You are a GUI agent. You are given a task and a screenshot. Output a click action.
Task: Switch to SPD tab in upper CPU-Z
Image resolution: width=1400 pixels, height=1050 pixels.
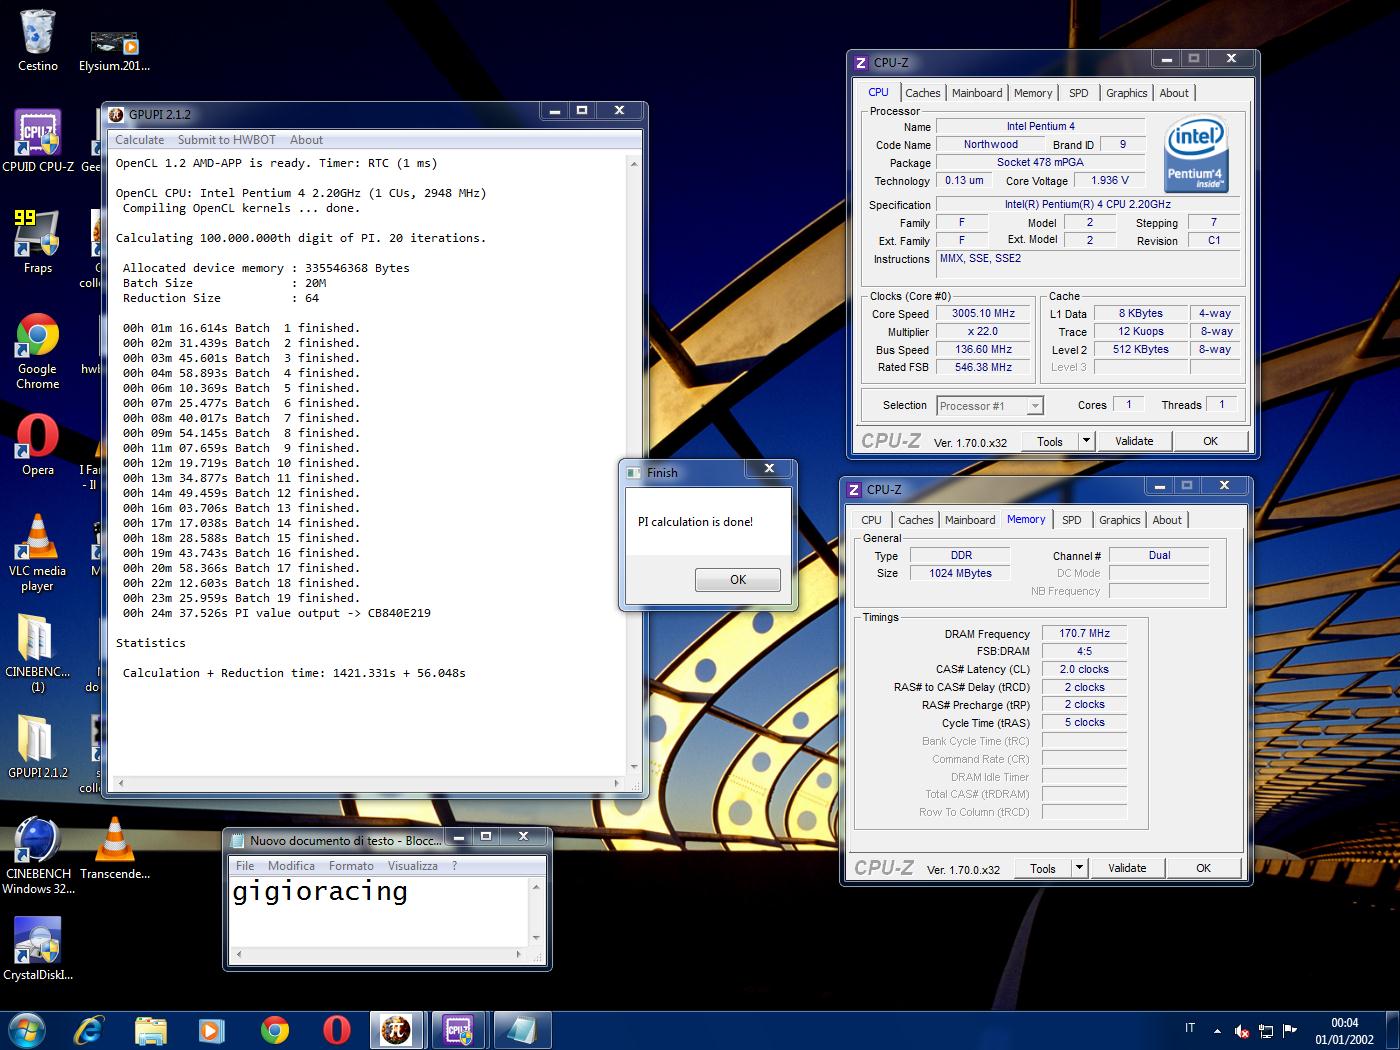point(1078,93)
